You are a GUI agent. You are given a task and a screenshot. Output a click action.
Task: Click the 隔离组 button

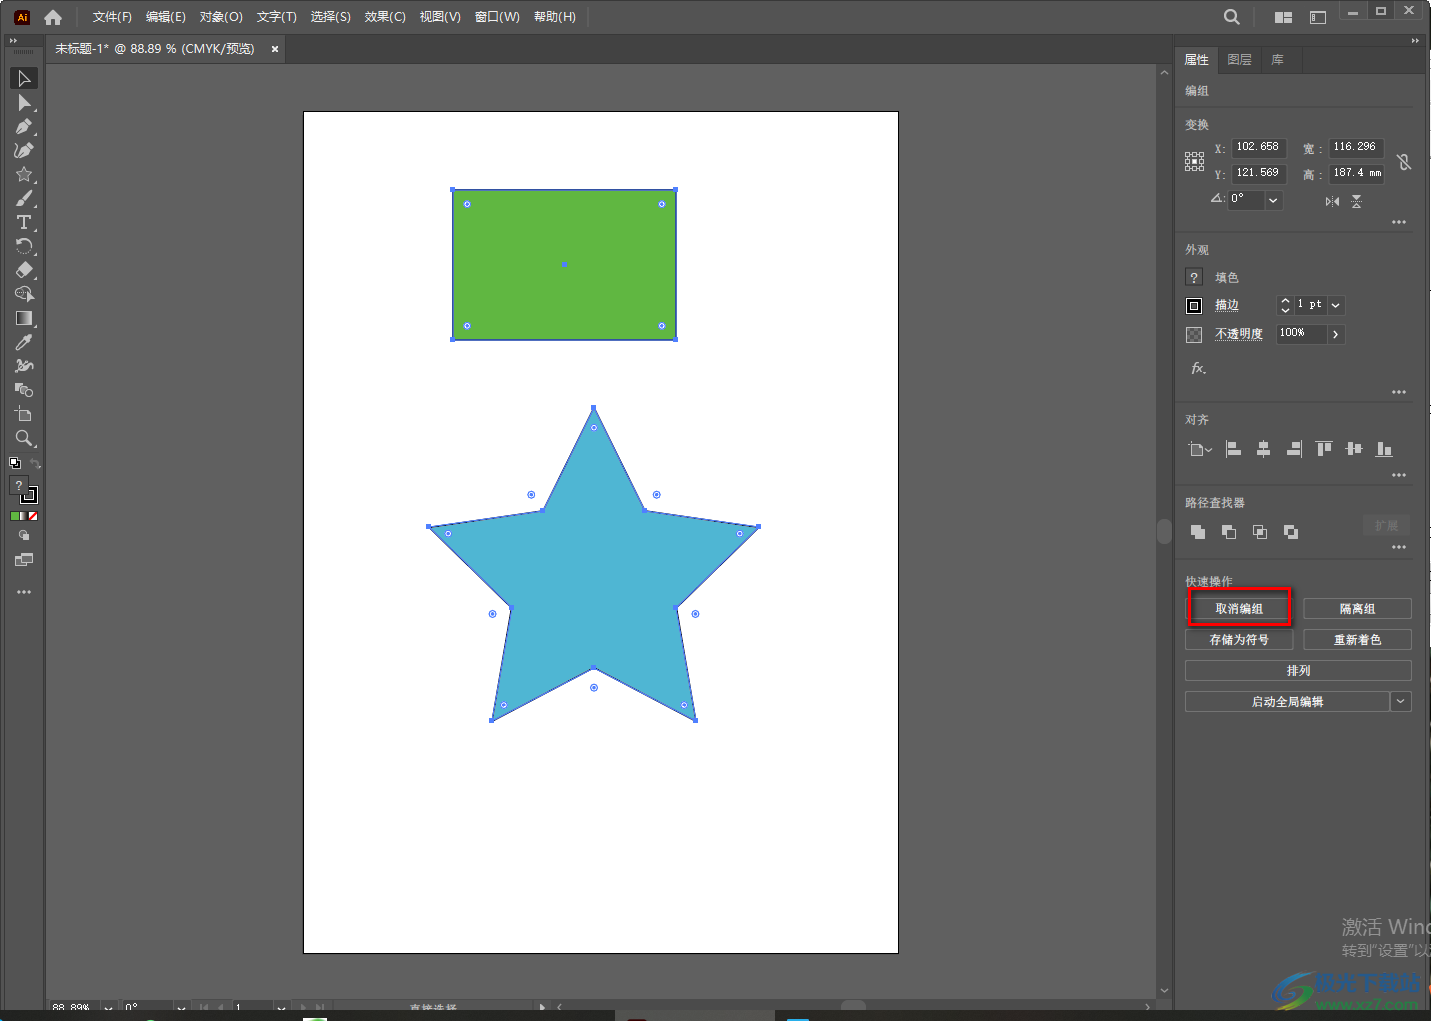1357,608
